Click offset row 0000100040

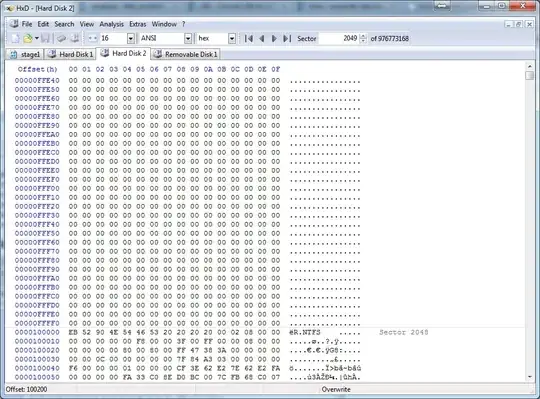[x=37, y=368]
